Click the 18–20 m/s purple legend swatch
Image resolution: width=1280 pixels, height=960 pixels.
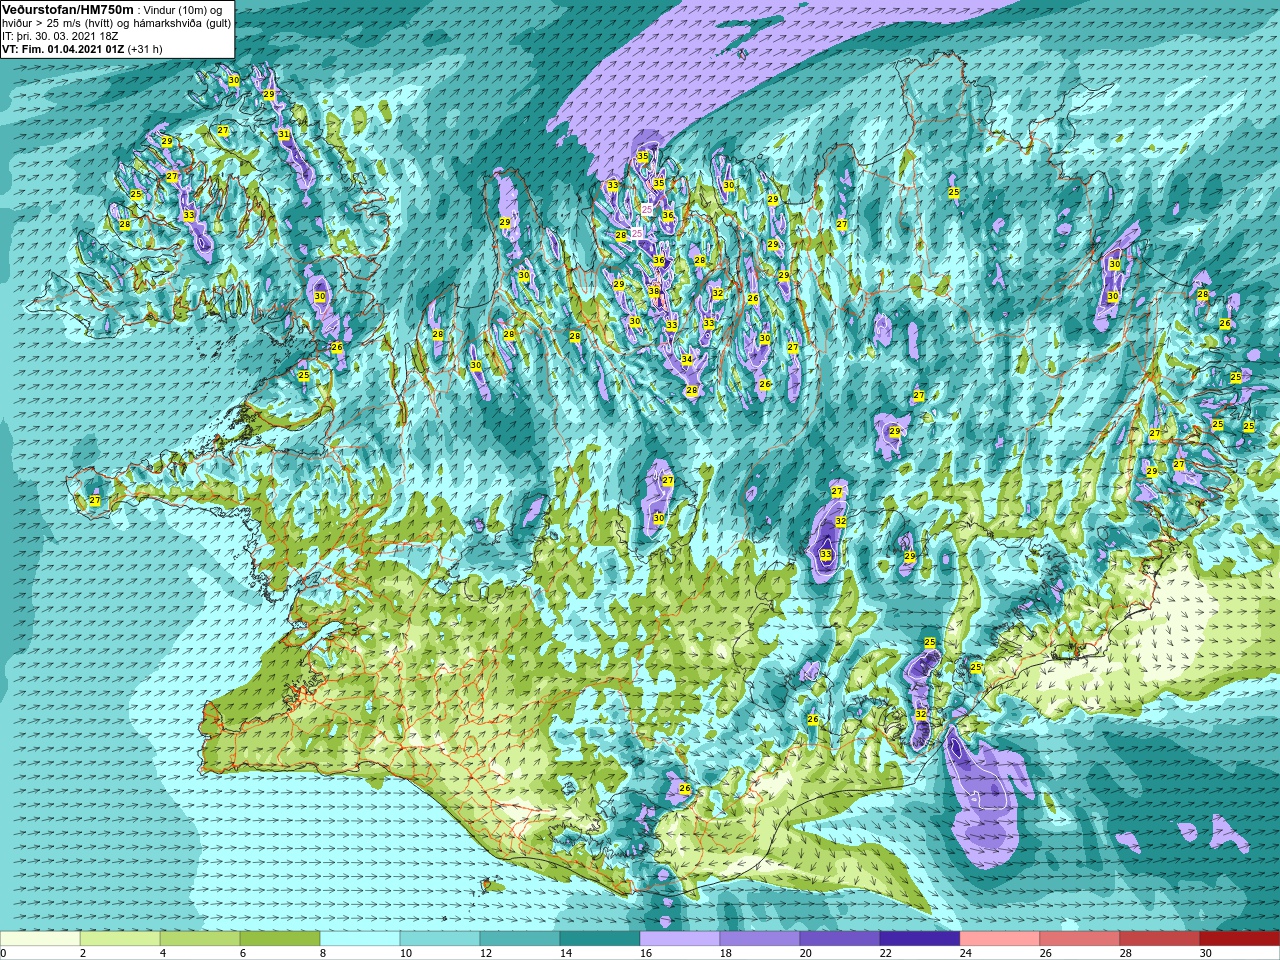tap(760, 939)
